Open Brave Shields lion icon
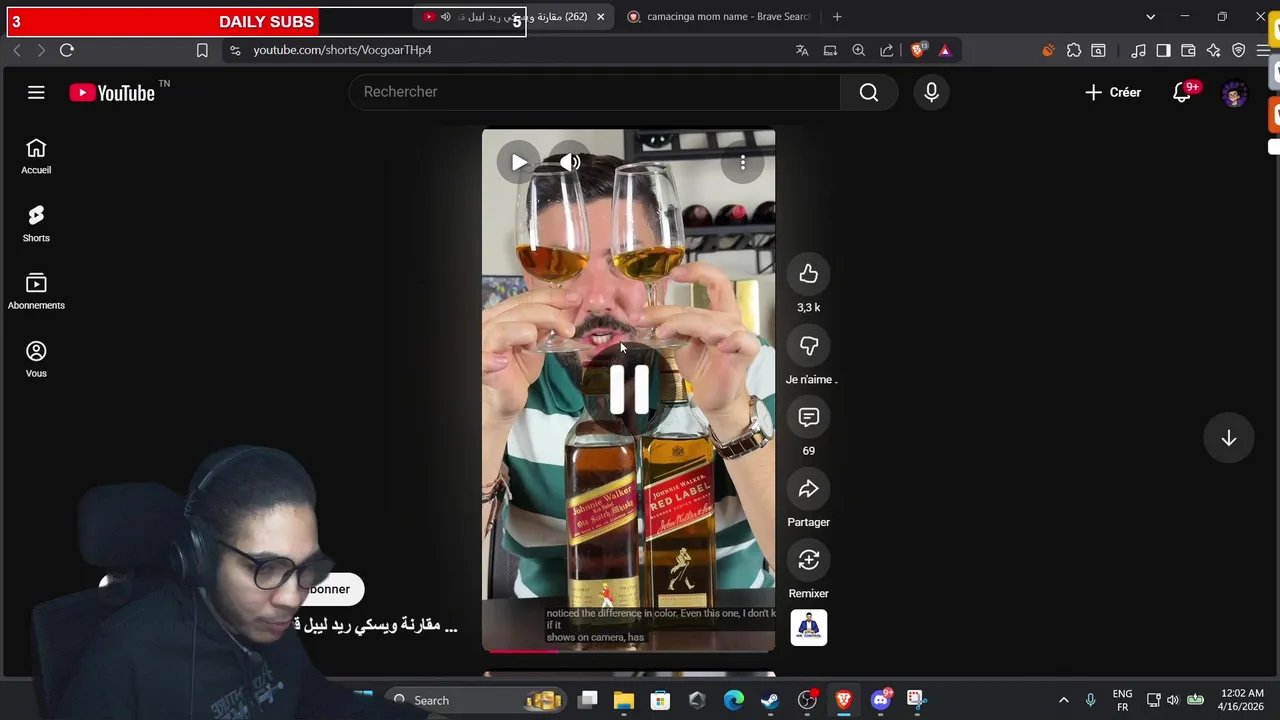The width and height of the screenshot is (1280, 720). click(918, 50)
